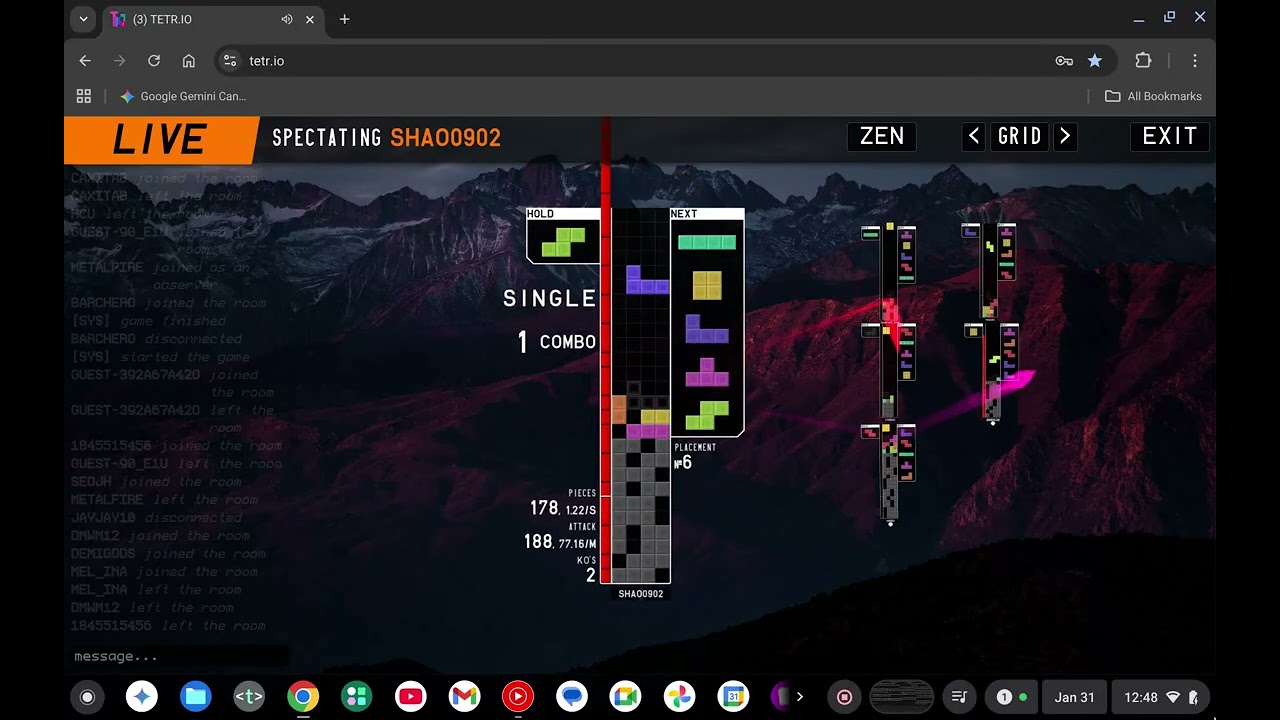Screen dimensions: 1280x720
Task: Mute the TETR.IO tab audio icon
Action: click(x=287, y=19)
